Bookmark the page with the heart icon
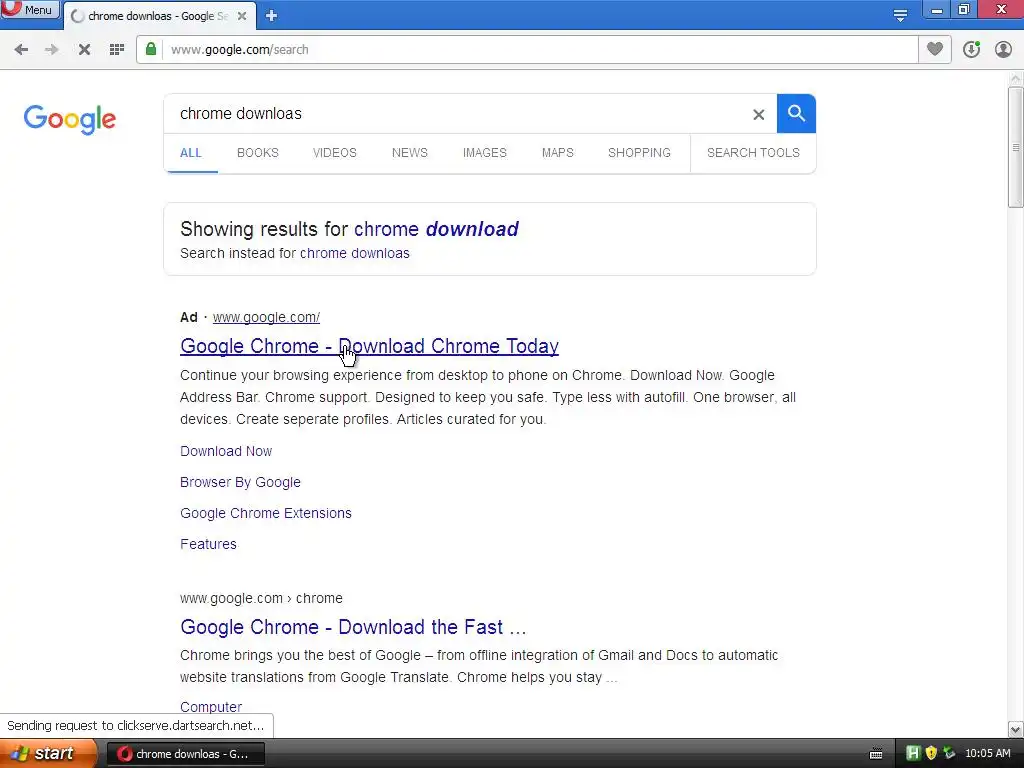This screenshot has width=1024, height=768. click(935, 49)
